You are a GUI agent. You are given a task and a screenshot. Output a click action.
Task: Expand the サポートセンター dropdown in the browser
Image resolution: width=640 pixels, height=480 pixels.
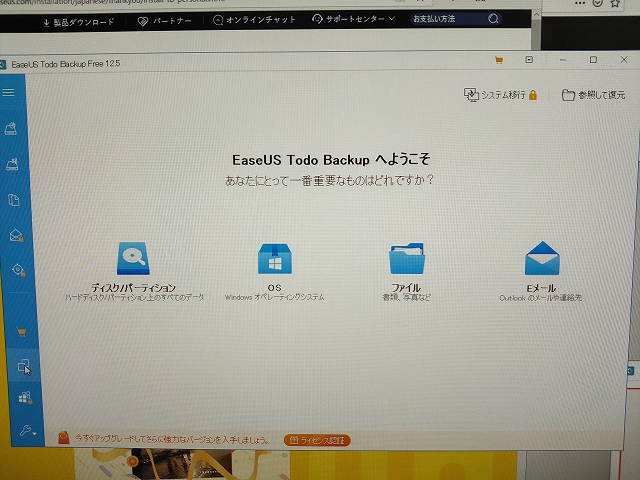point(353,19)
